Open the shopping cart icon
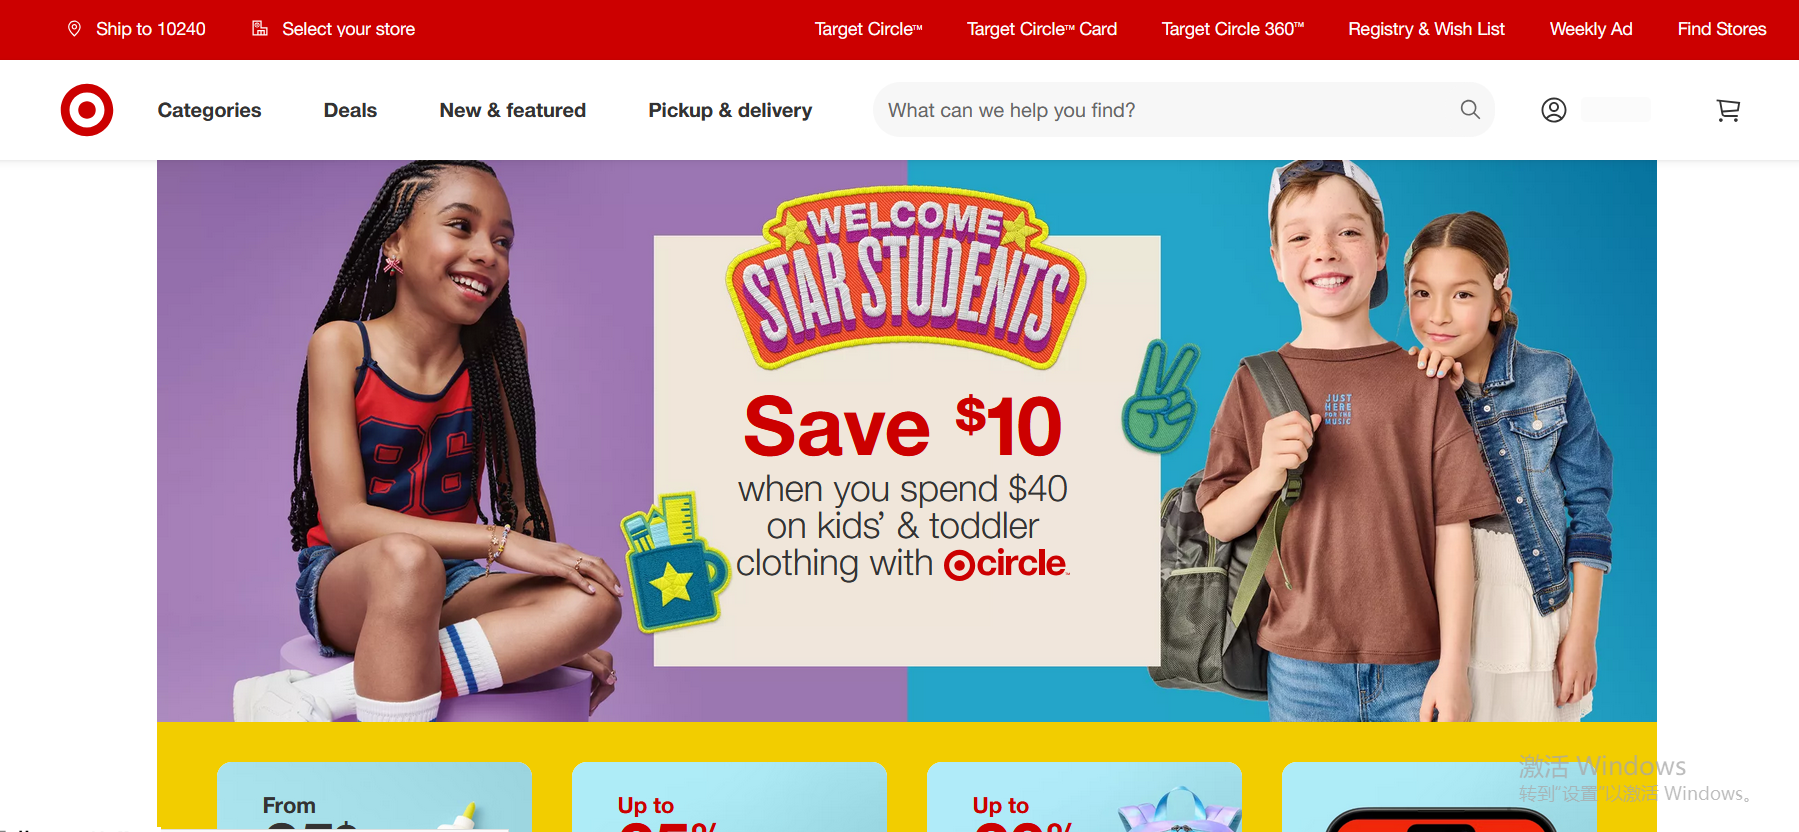This screenshot has width=1799, height=832. click(1728, 110)
